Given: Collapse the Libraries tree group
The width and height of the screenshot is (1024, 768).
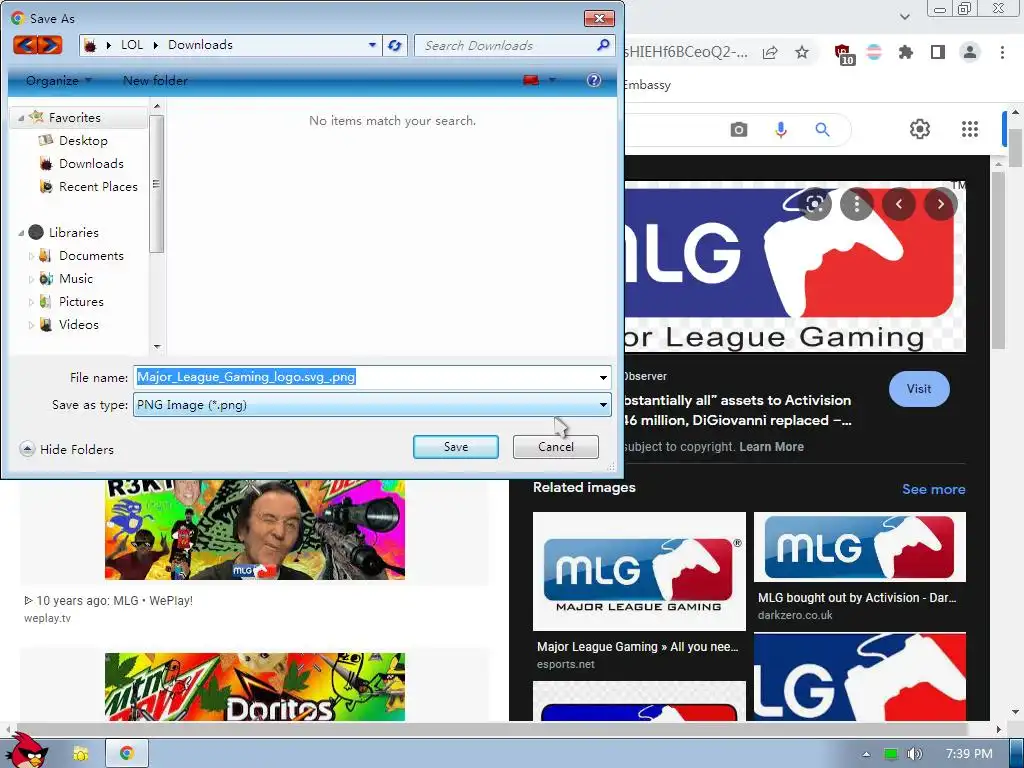Looking at the screenshot, I should coord(21,233).
